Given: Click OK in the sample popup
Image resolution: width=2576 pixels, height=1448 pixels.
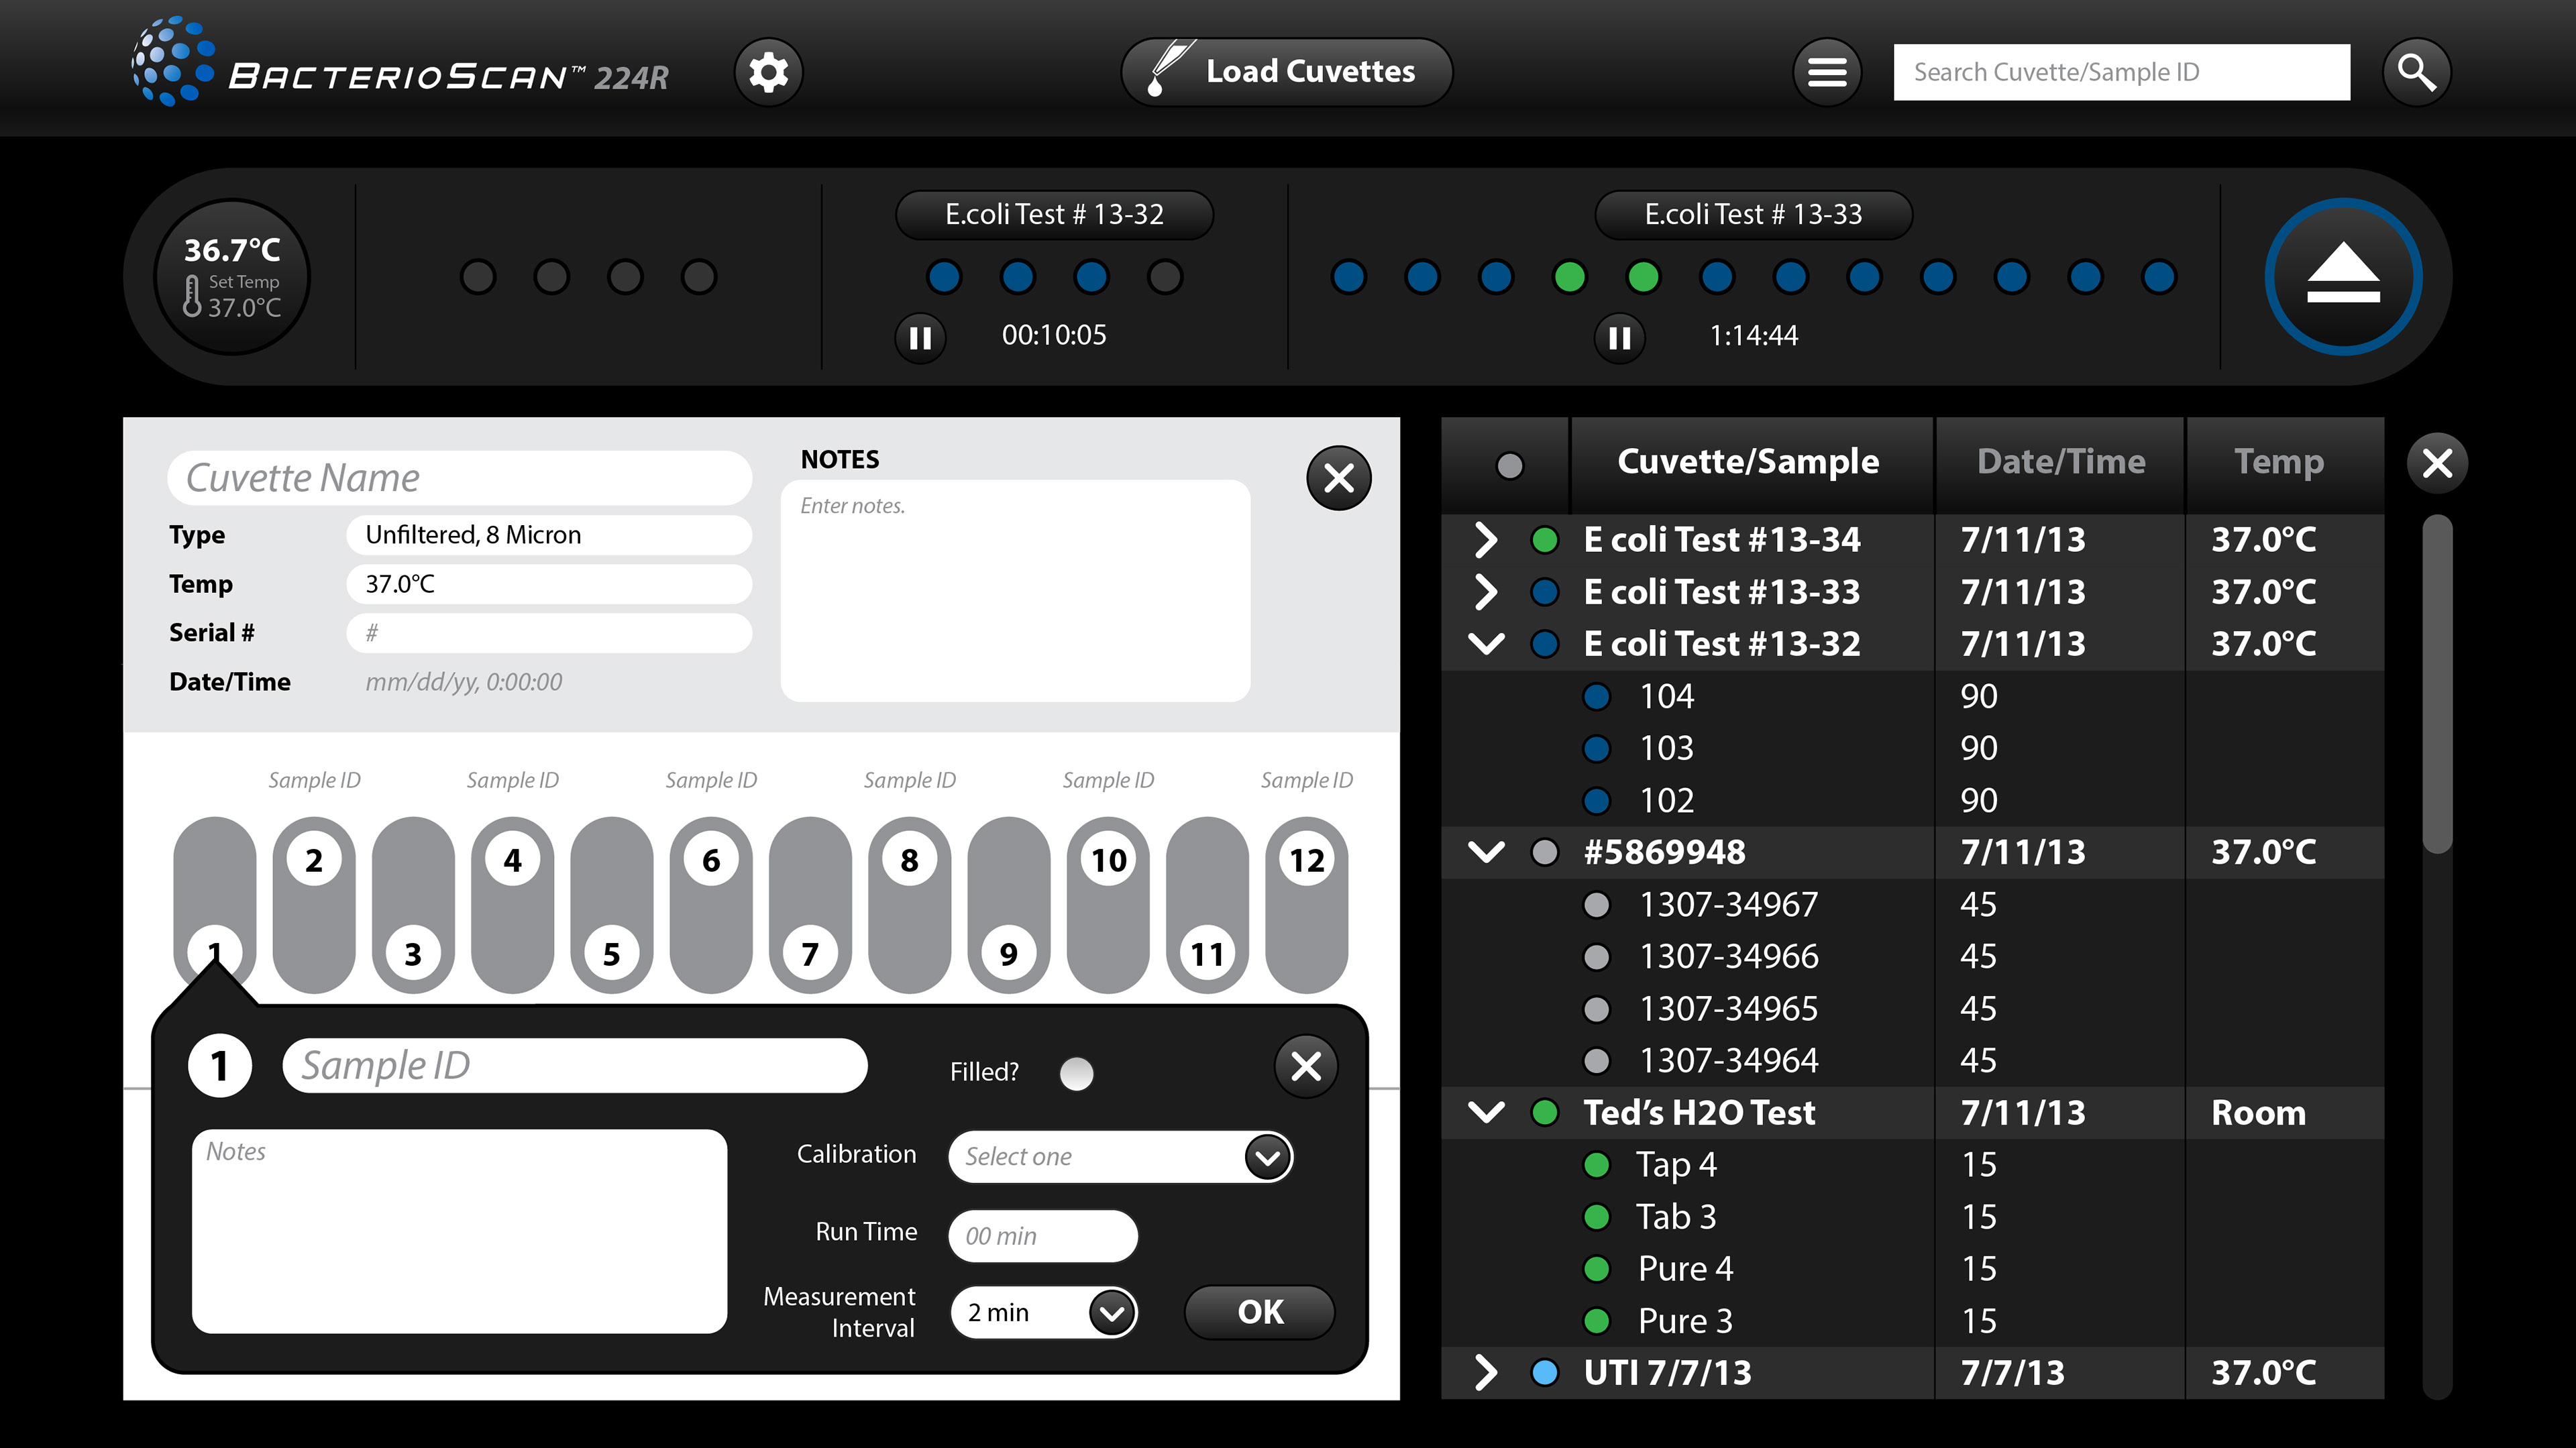Looking at the screenshot, I should click(1259, 1312).
